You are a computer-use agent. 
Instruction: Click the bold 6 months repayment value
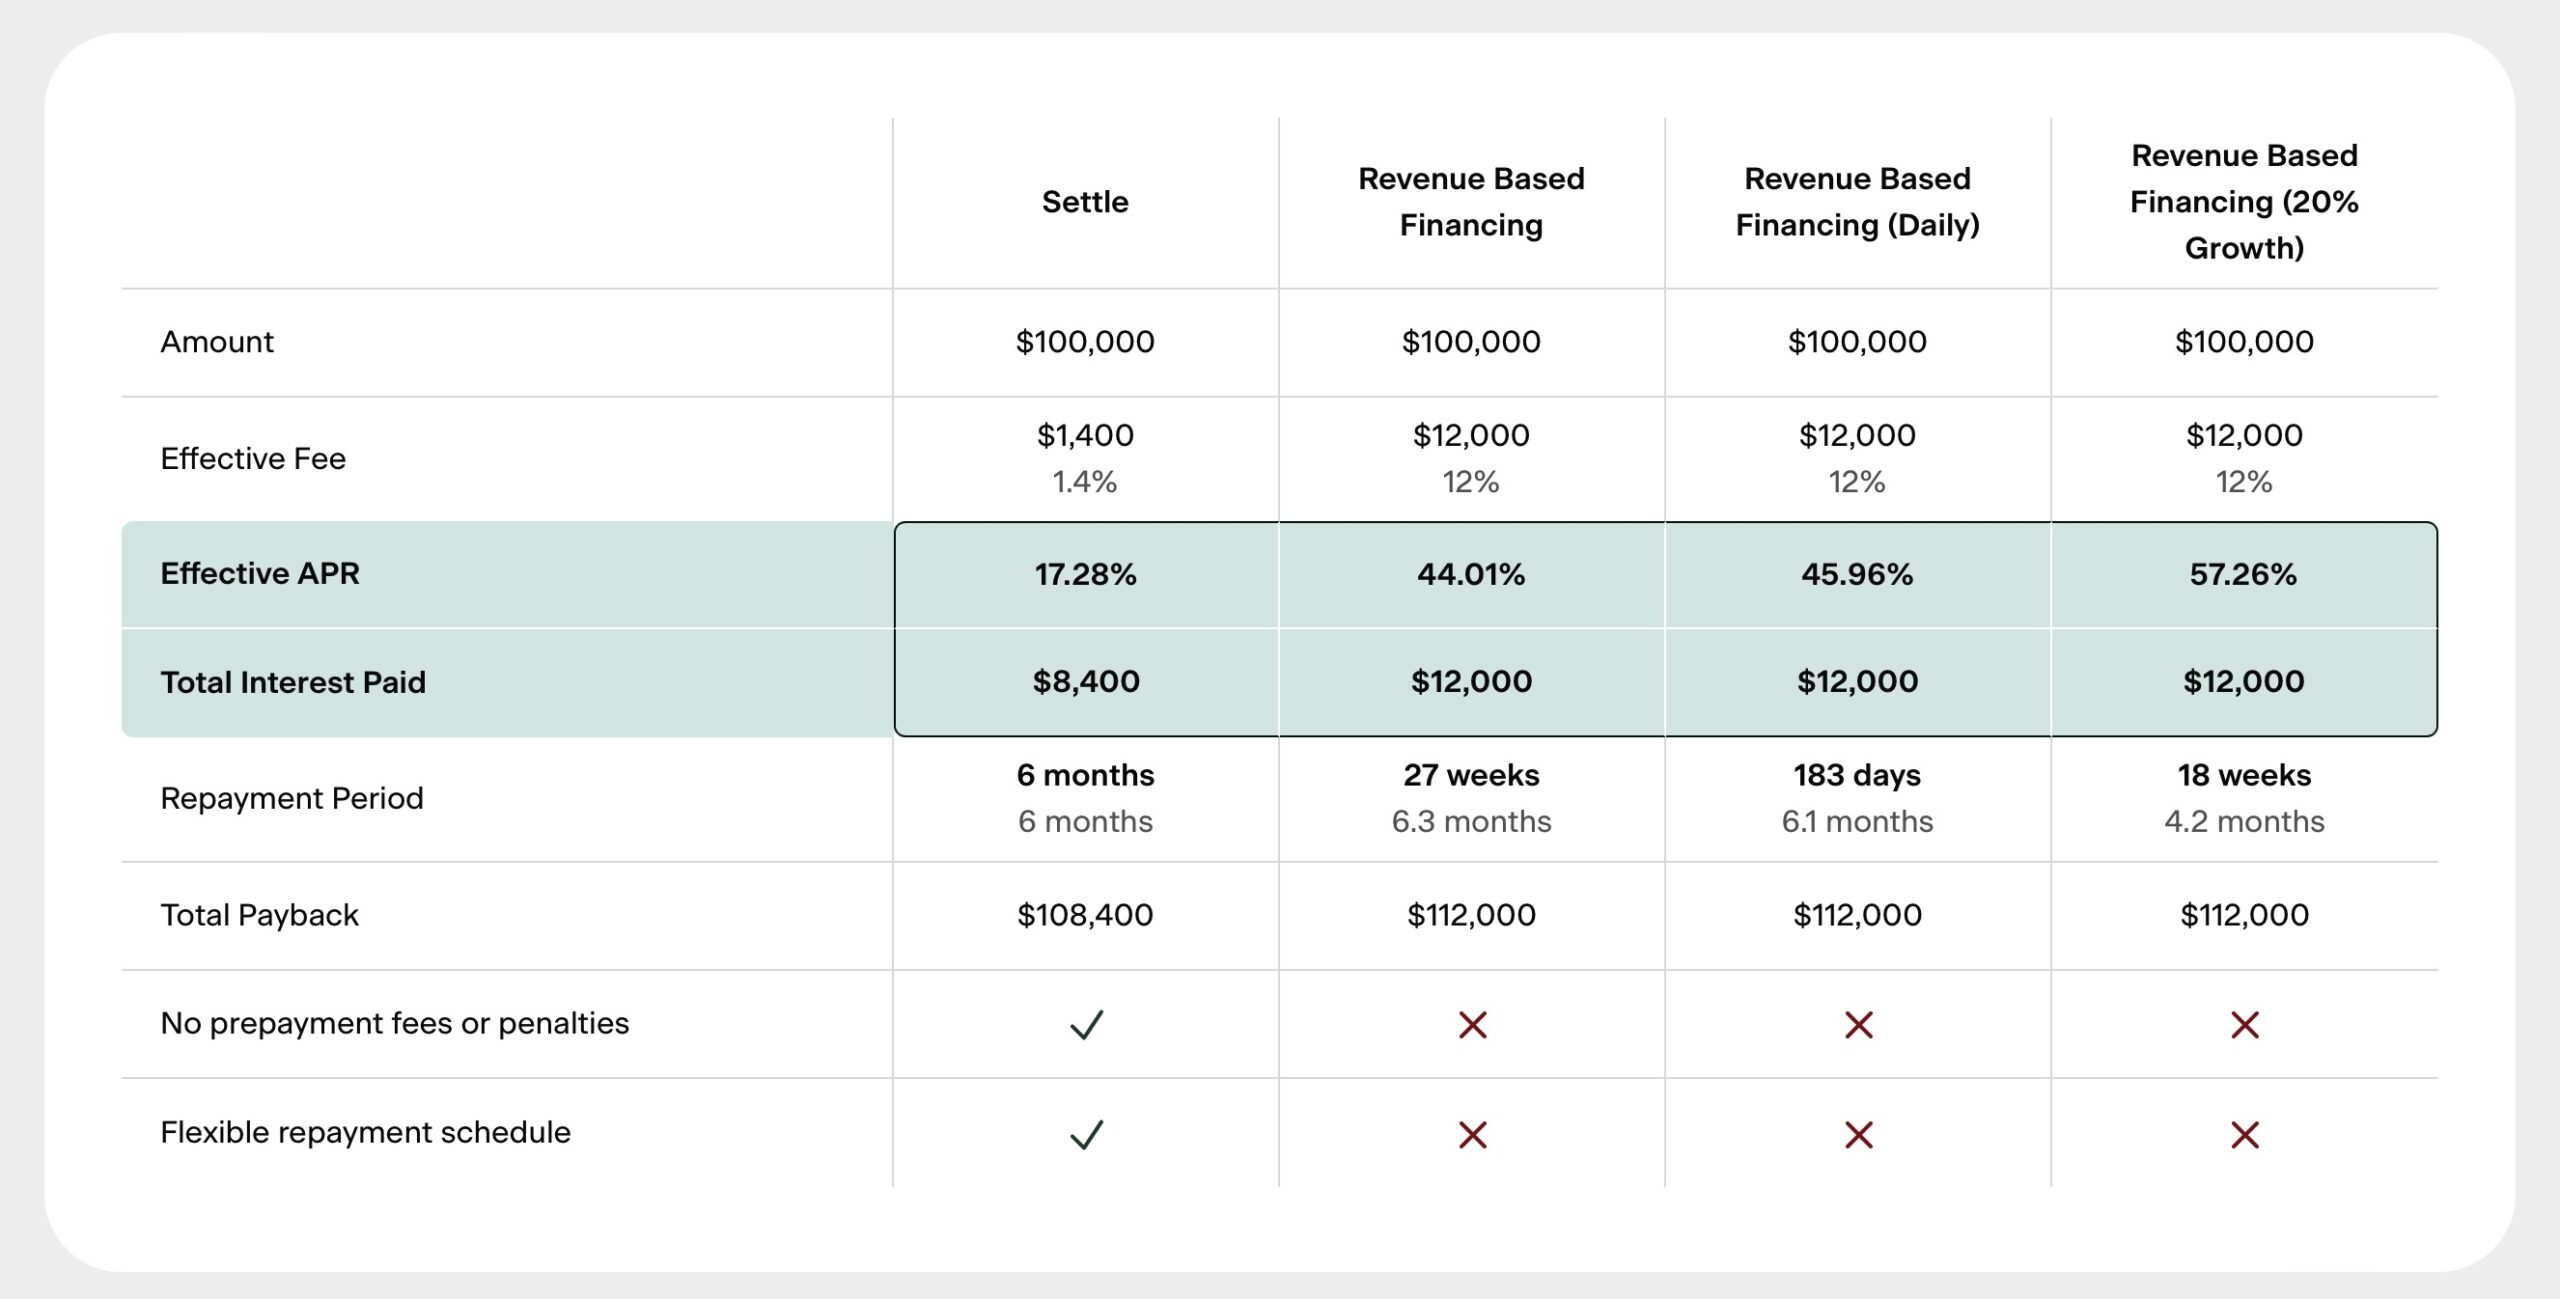(x=1085, y=775)
